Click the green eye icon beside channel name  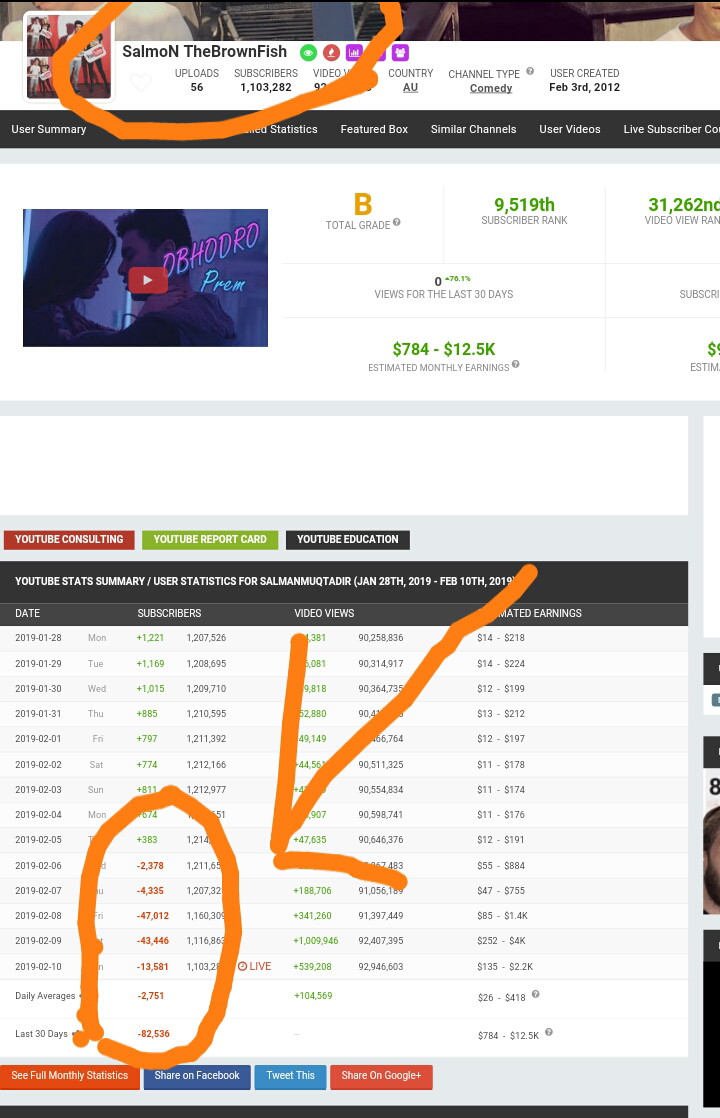(308, 52)
